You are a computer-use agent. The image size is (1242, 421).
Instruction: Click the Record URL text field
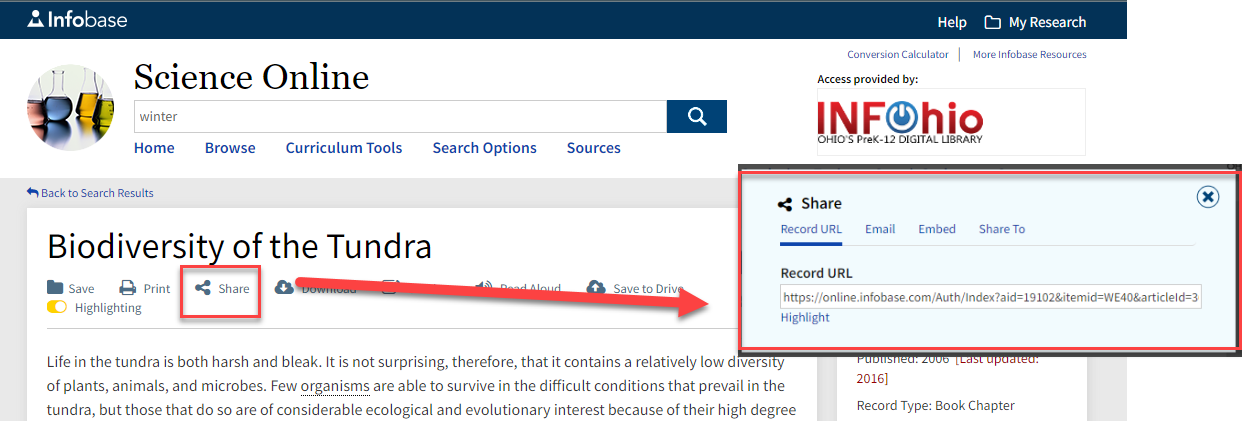[991, 297]
